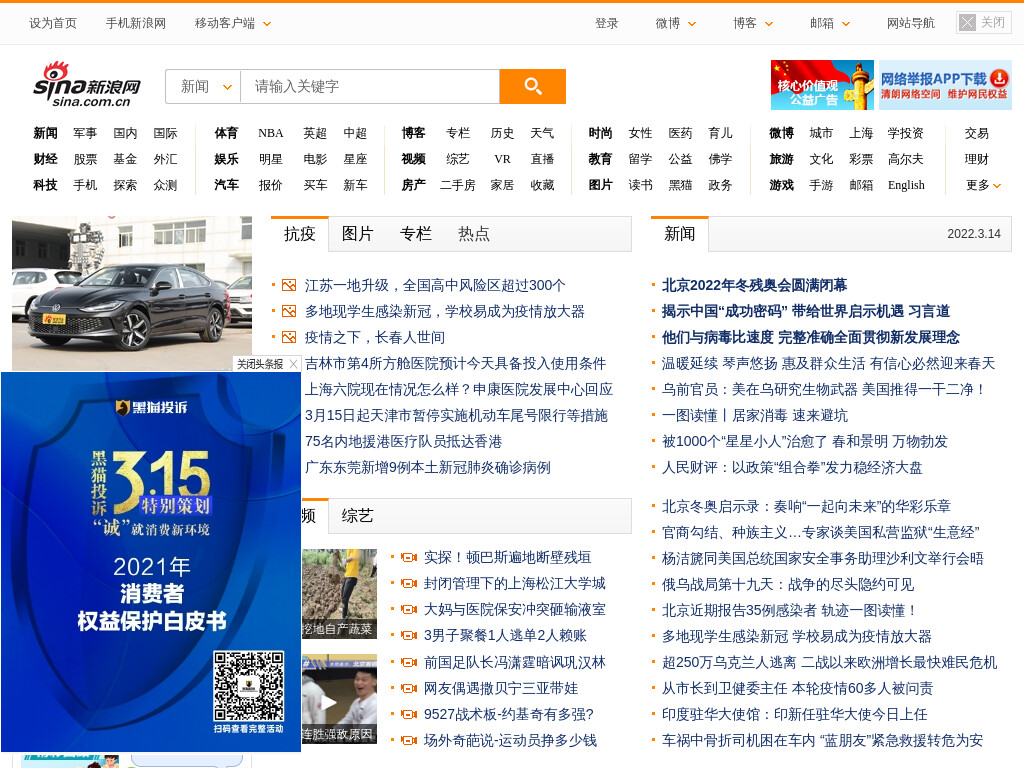The width and height of the screenshot is (1024, 768).
Task: Select the 新闻 tab in right panel
Action: pos(680,234)
